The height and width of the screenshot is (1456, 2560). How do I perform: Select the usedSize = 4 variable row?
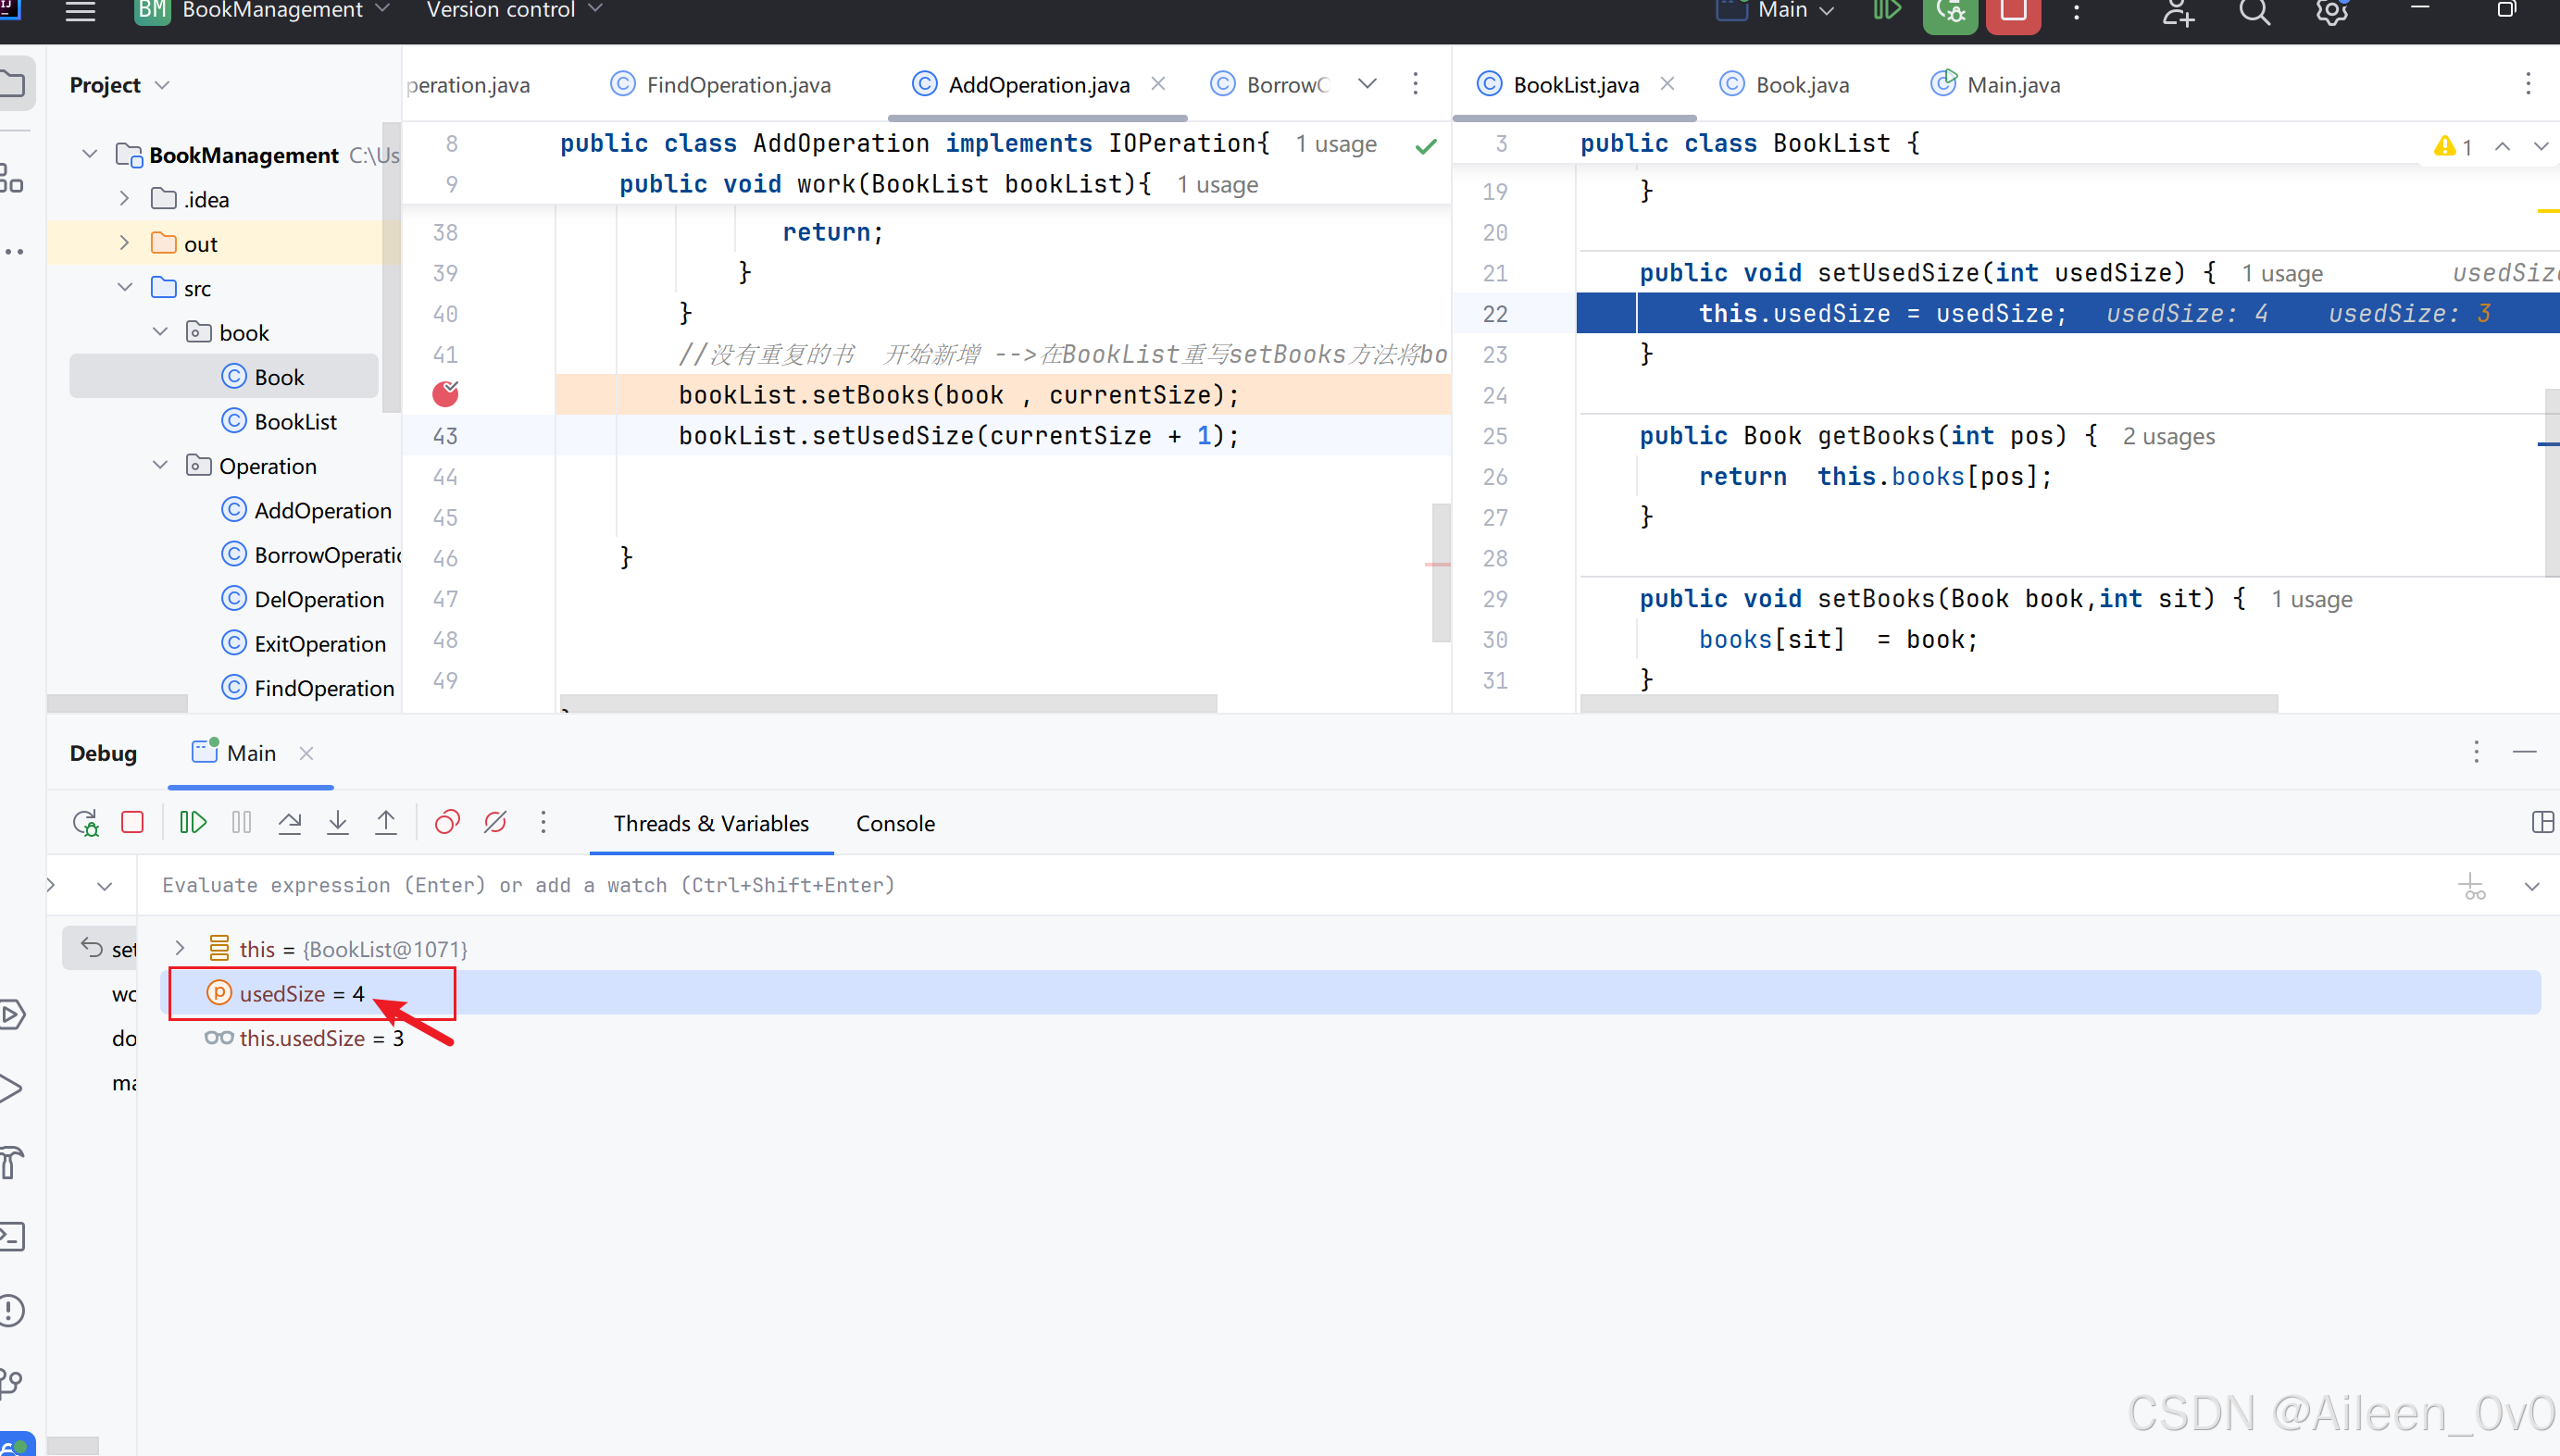click(x=1350, y=993)
